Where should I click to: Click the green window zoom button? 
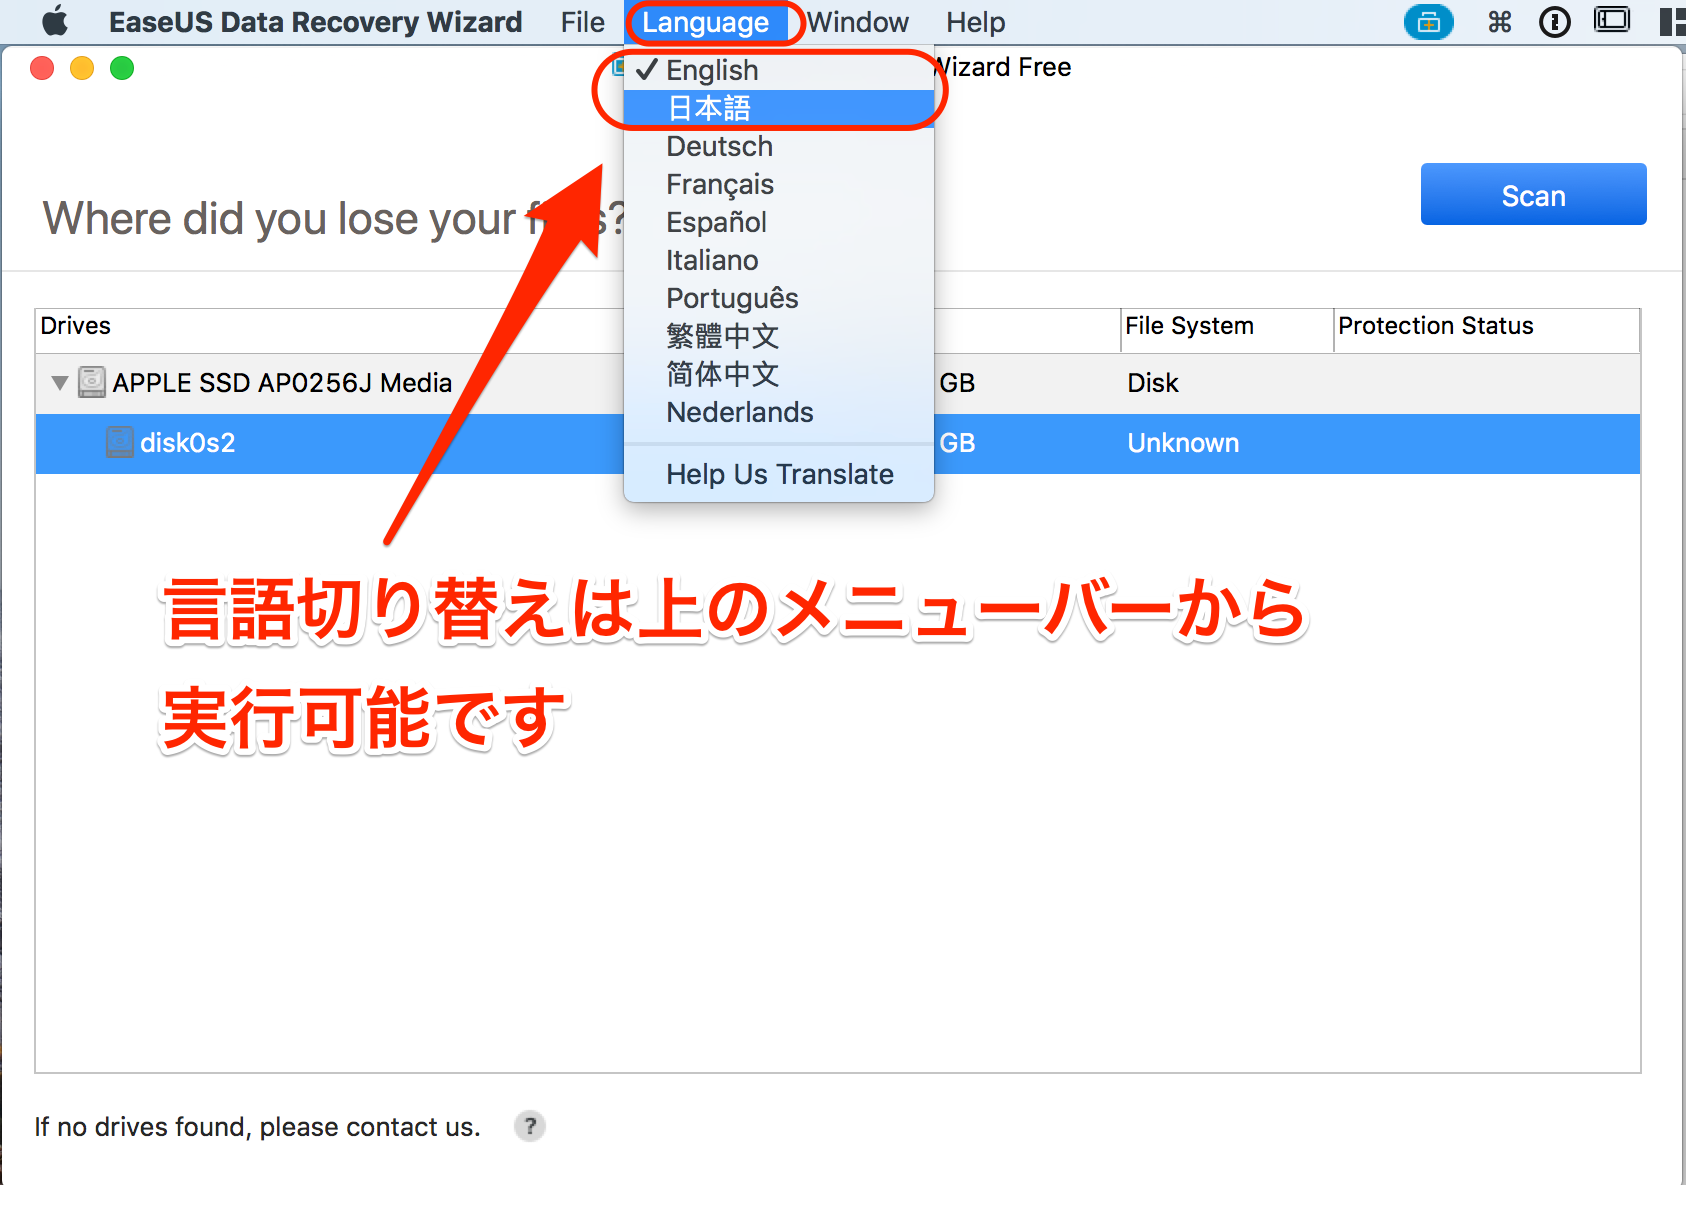122,68
